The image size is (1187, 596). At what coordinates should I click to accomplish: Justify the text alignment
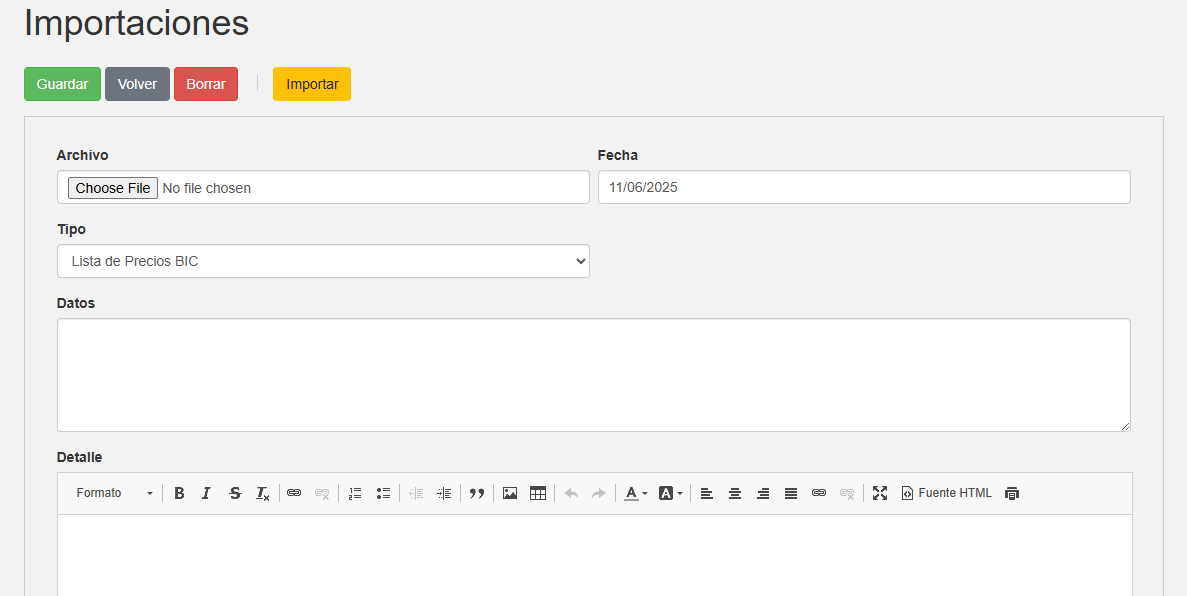tap(791, 493)
